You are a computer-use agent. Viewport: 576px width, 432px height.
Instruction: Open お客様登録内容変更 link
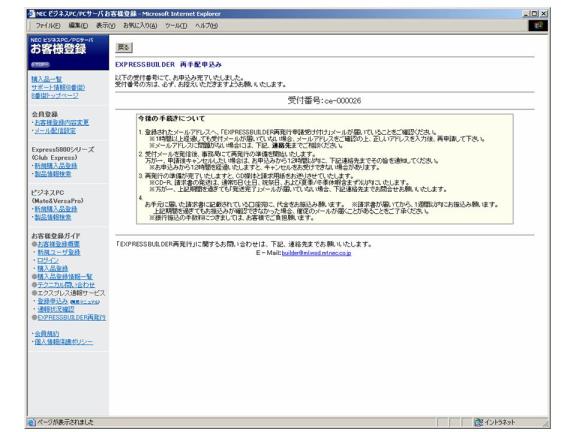pyautogui.click(x=62, y=122)
